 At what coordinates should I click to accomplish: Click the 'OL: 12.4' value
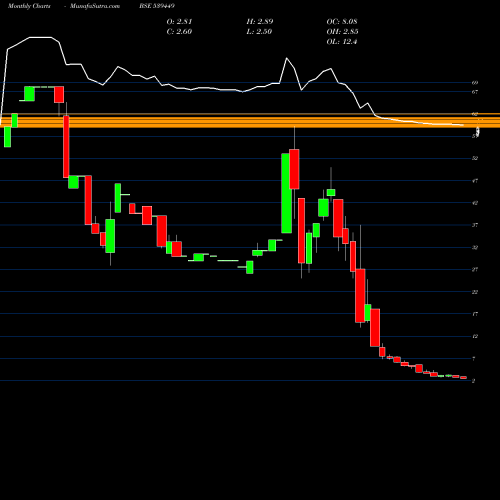click(342, 42)
